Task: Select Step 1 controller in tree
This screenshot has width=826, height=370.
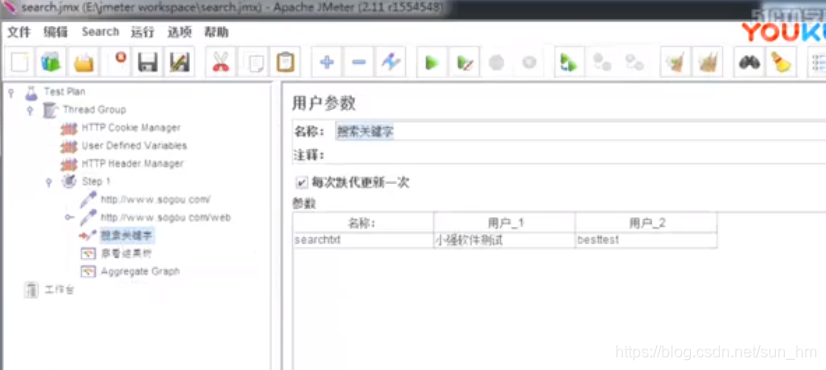Action: 96,181
